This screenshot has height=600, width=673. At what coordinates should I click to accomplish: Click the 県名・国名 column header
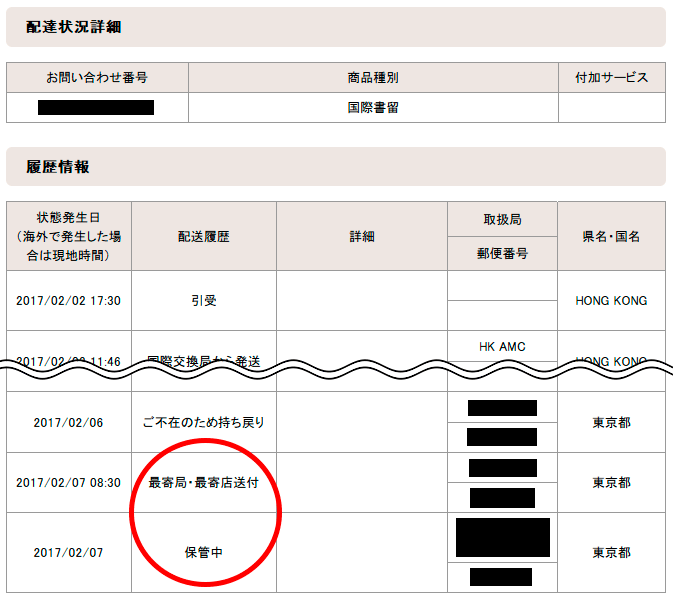point(611,237)
